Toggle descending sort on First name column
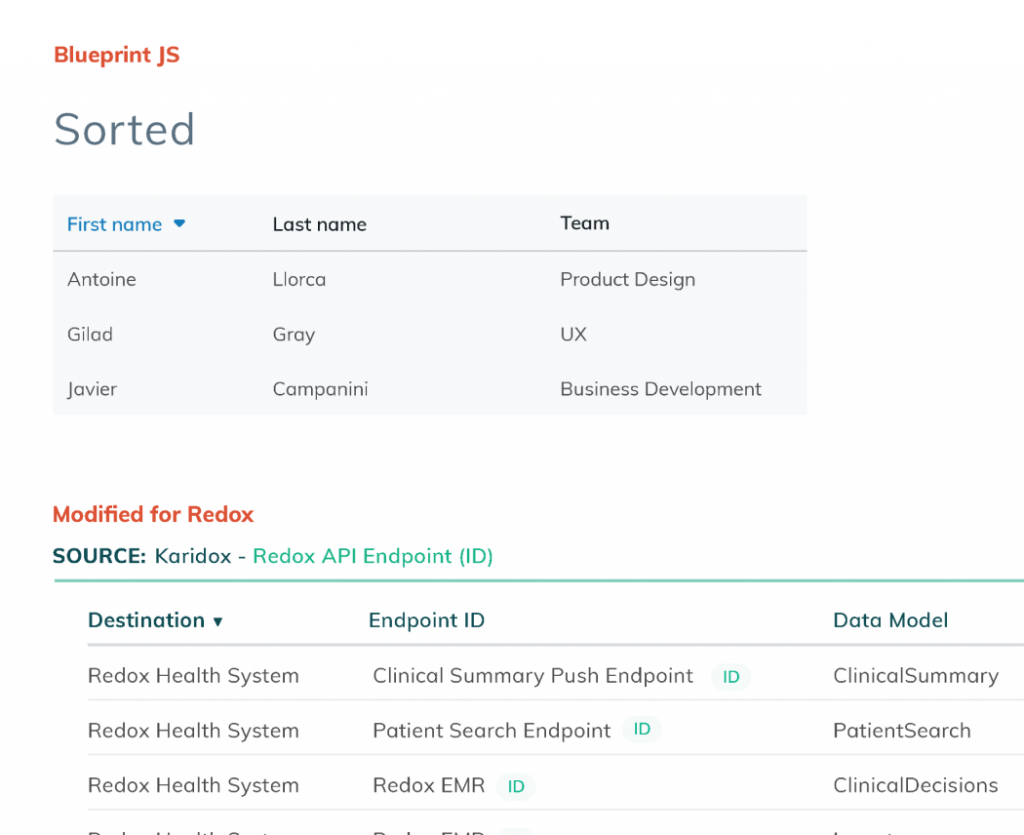The height and width of the screenshot is (835, 1024). point(179,224)
